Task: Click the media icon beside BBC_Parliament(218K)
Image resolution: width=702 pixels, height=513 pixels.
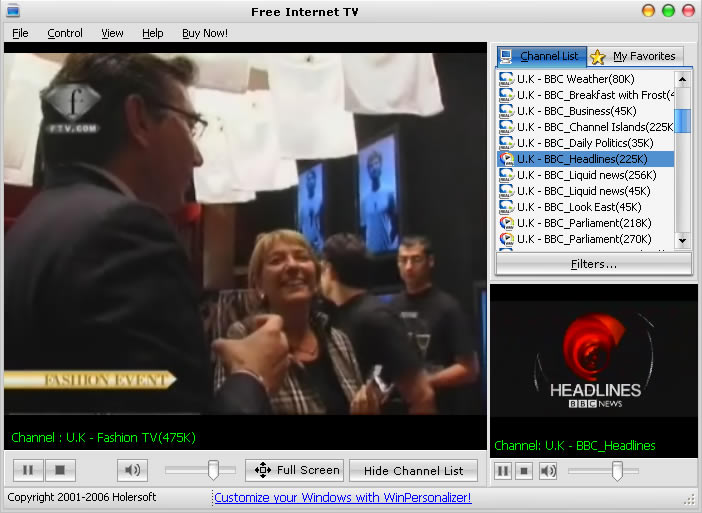Action: (x=506, y=223)
